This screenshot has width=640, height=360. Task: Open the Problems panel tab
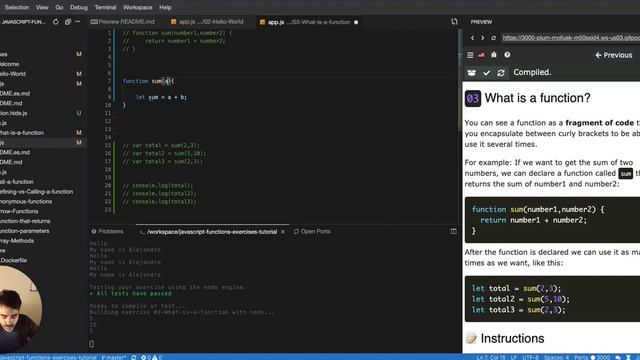[108, 231]
